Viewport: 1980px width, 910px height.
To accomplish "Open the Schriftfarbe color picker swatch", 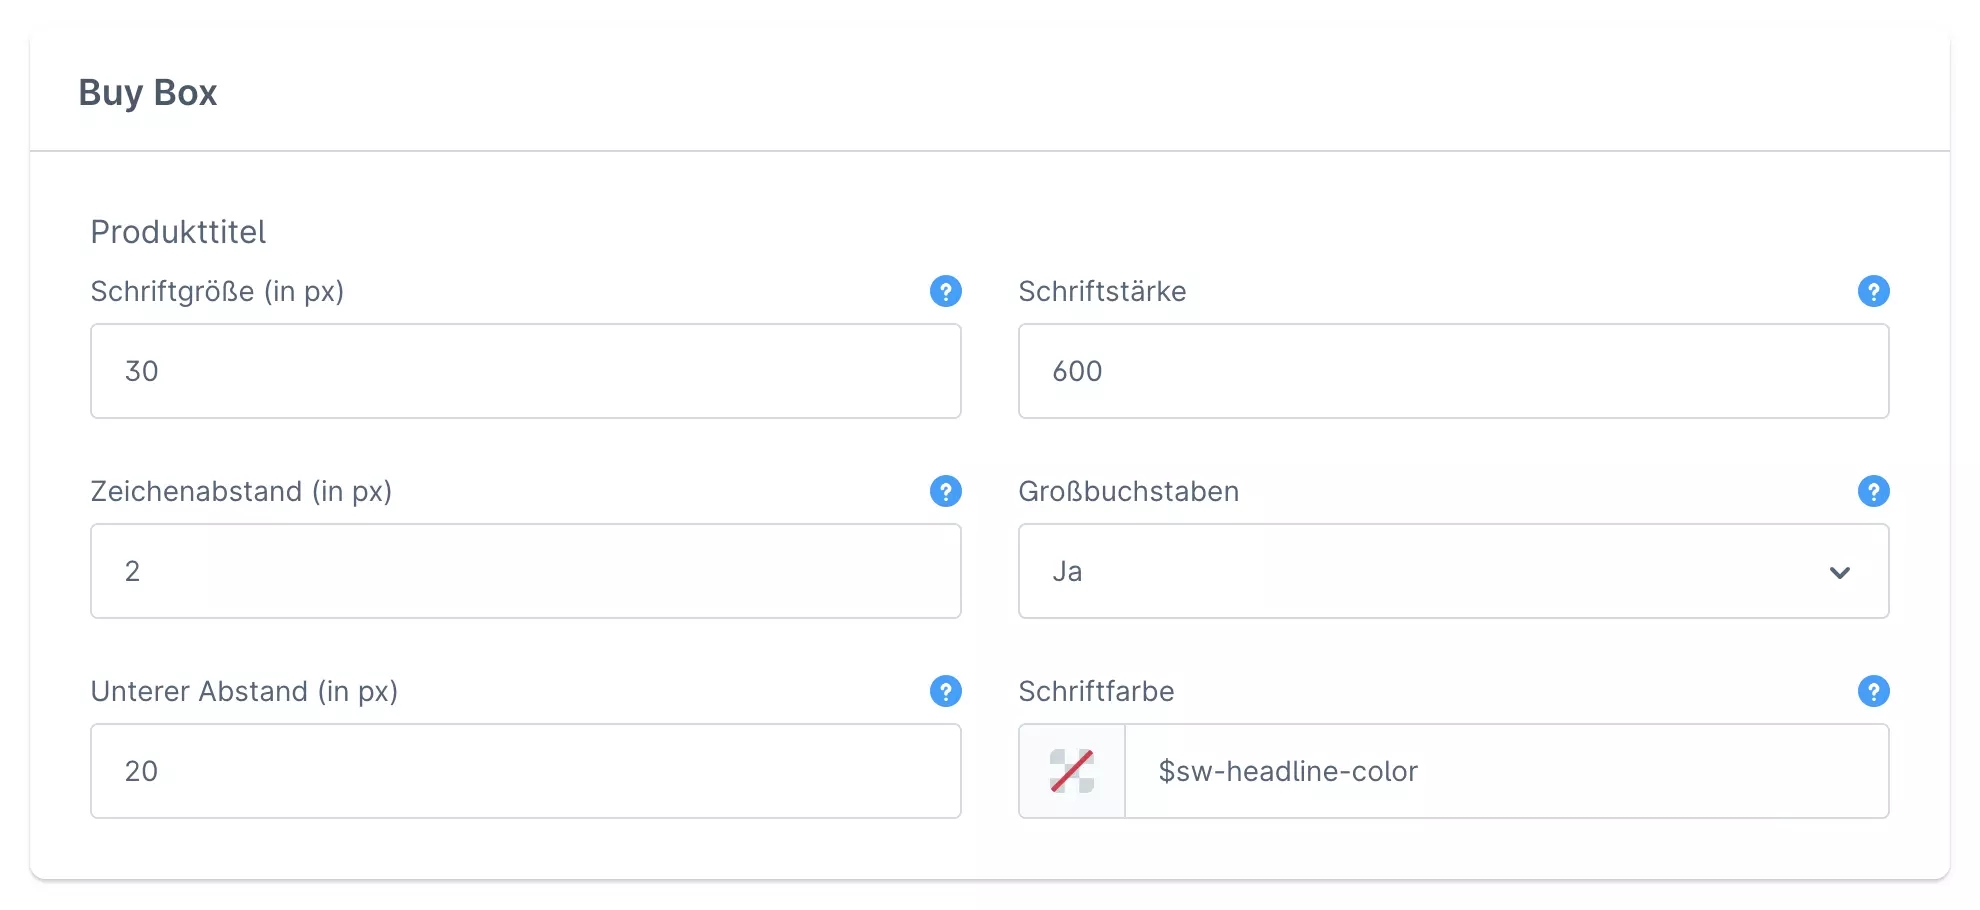I will point(1072,771).
